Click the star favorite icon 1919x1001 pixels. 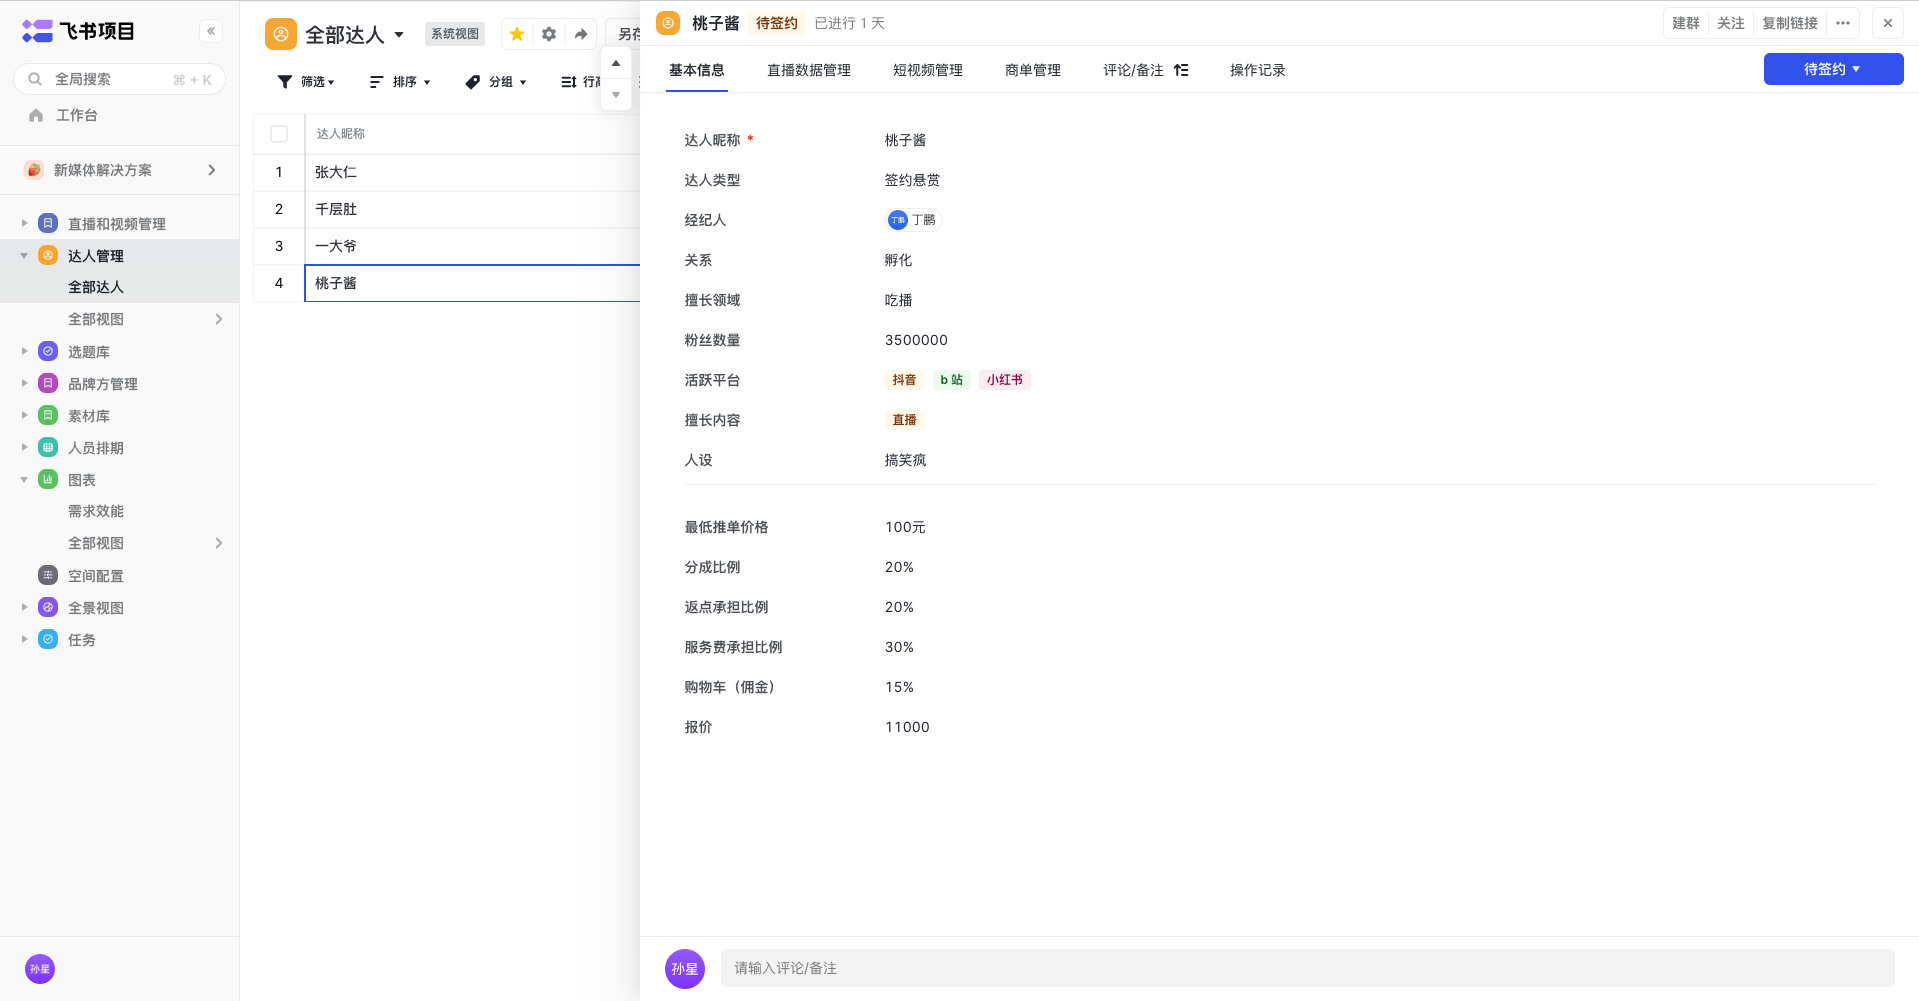click(517, 34)
